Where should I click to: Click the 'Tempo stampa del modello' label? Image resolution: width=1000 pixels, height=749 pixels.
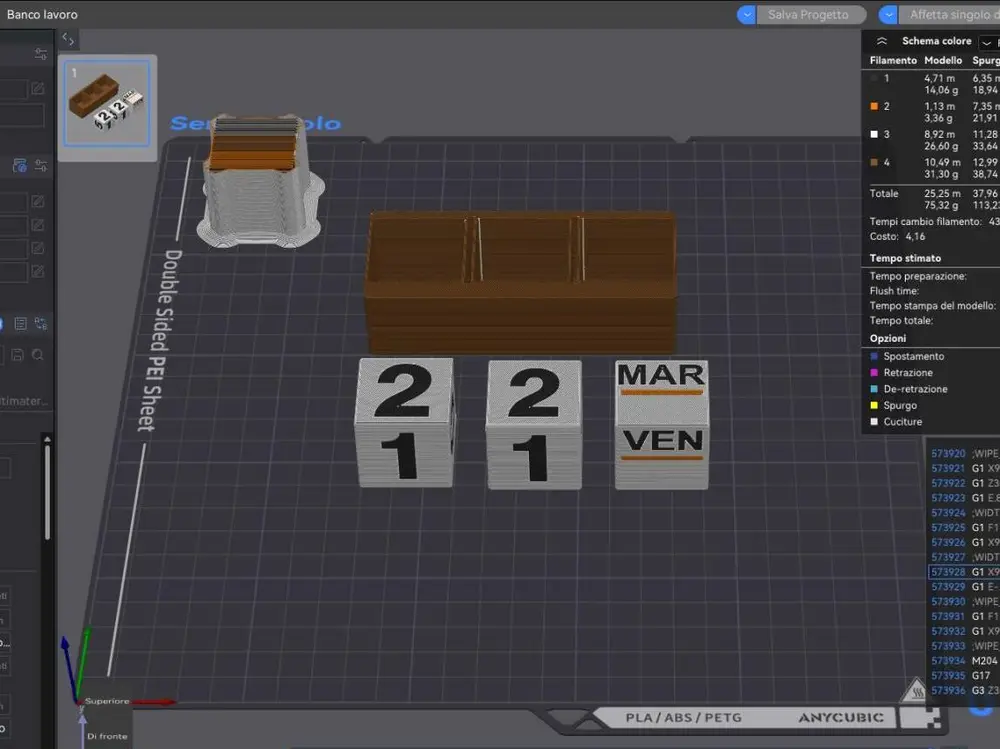click(932, 306)
